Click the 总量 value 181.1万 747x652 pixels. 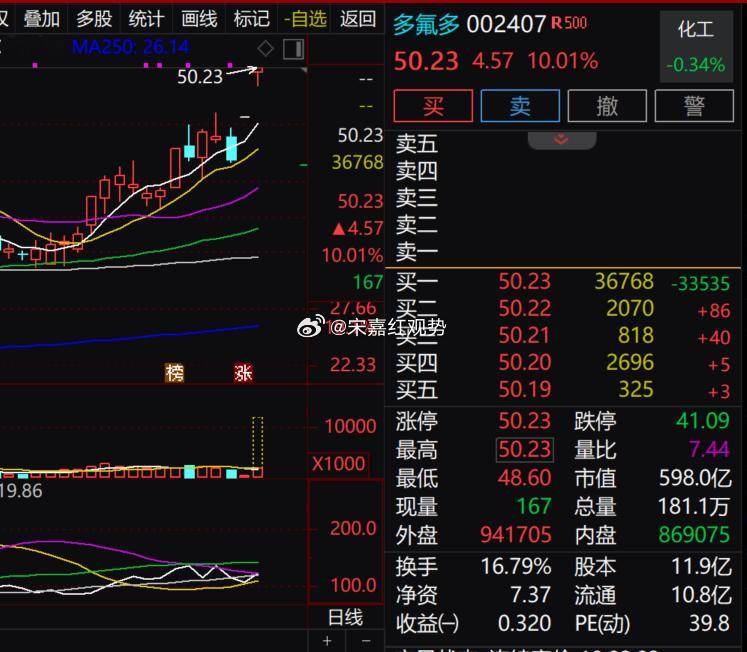pos(693,506)
